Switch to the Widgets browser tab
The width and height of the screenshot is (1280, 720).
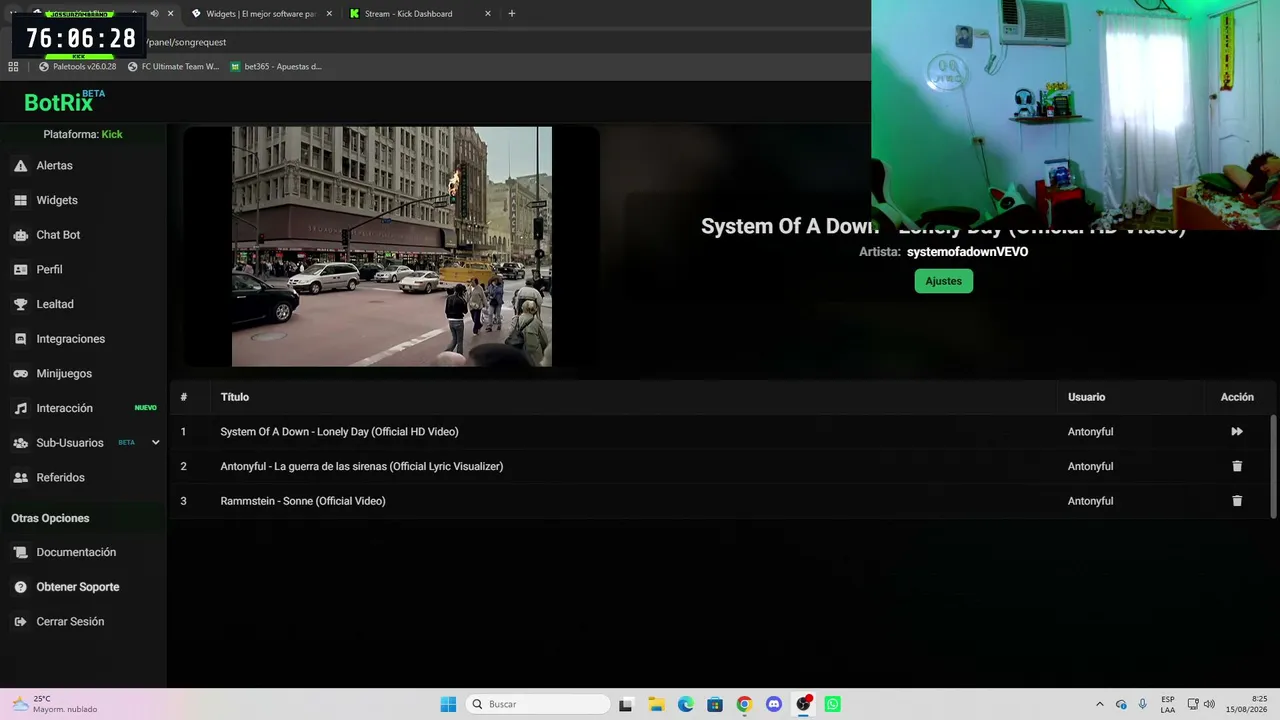(262, 14)
